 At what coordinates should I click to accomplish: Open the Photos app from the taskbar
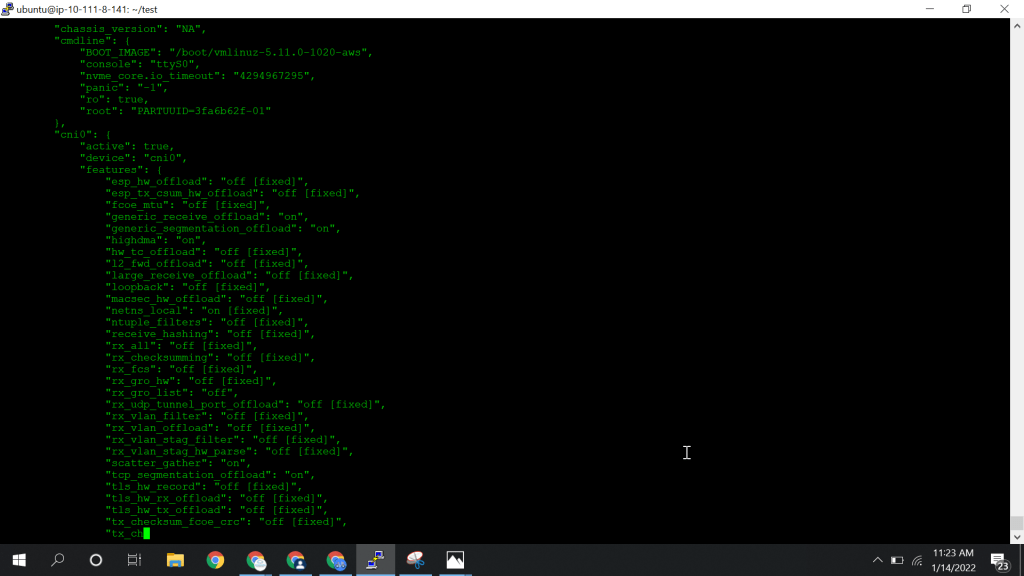tap(455, 561)
